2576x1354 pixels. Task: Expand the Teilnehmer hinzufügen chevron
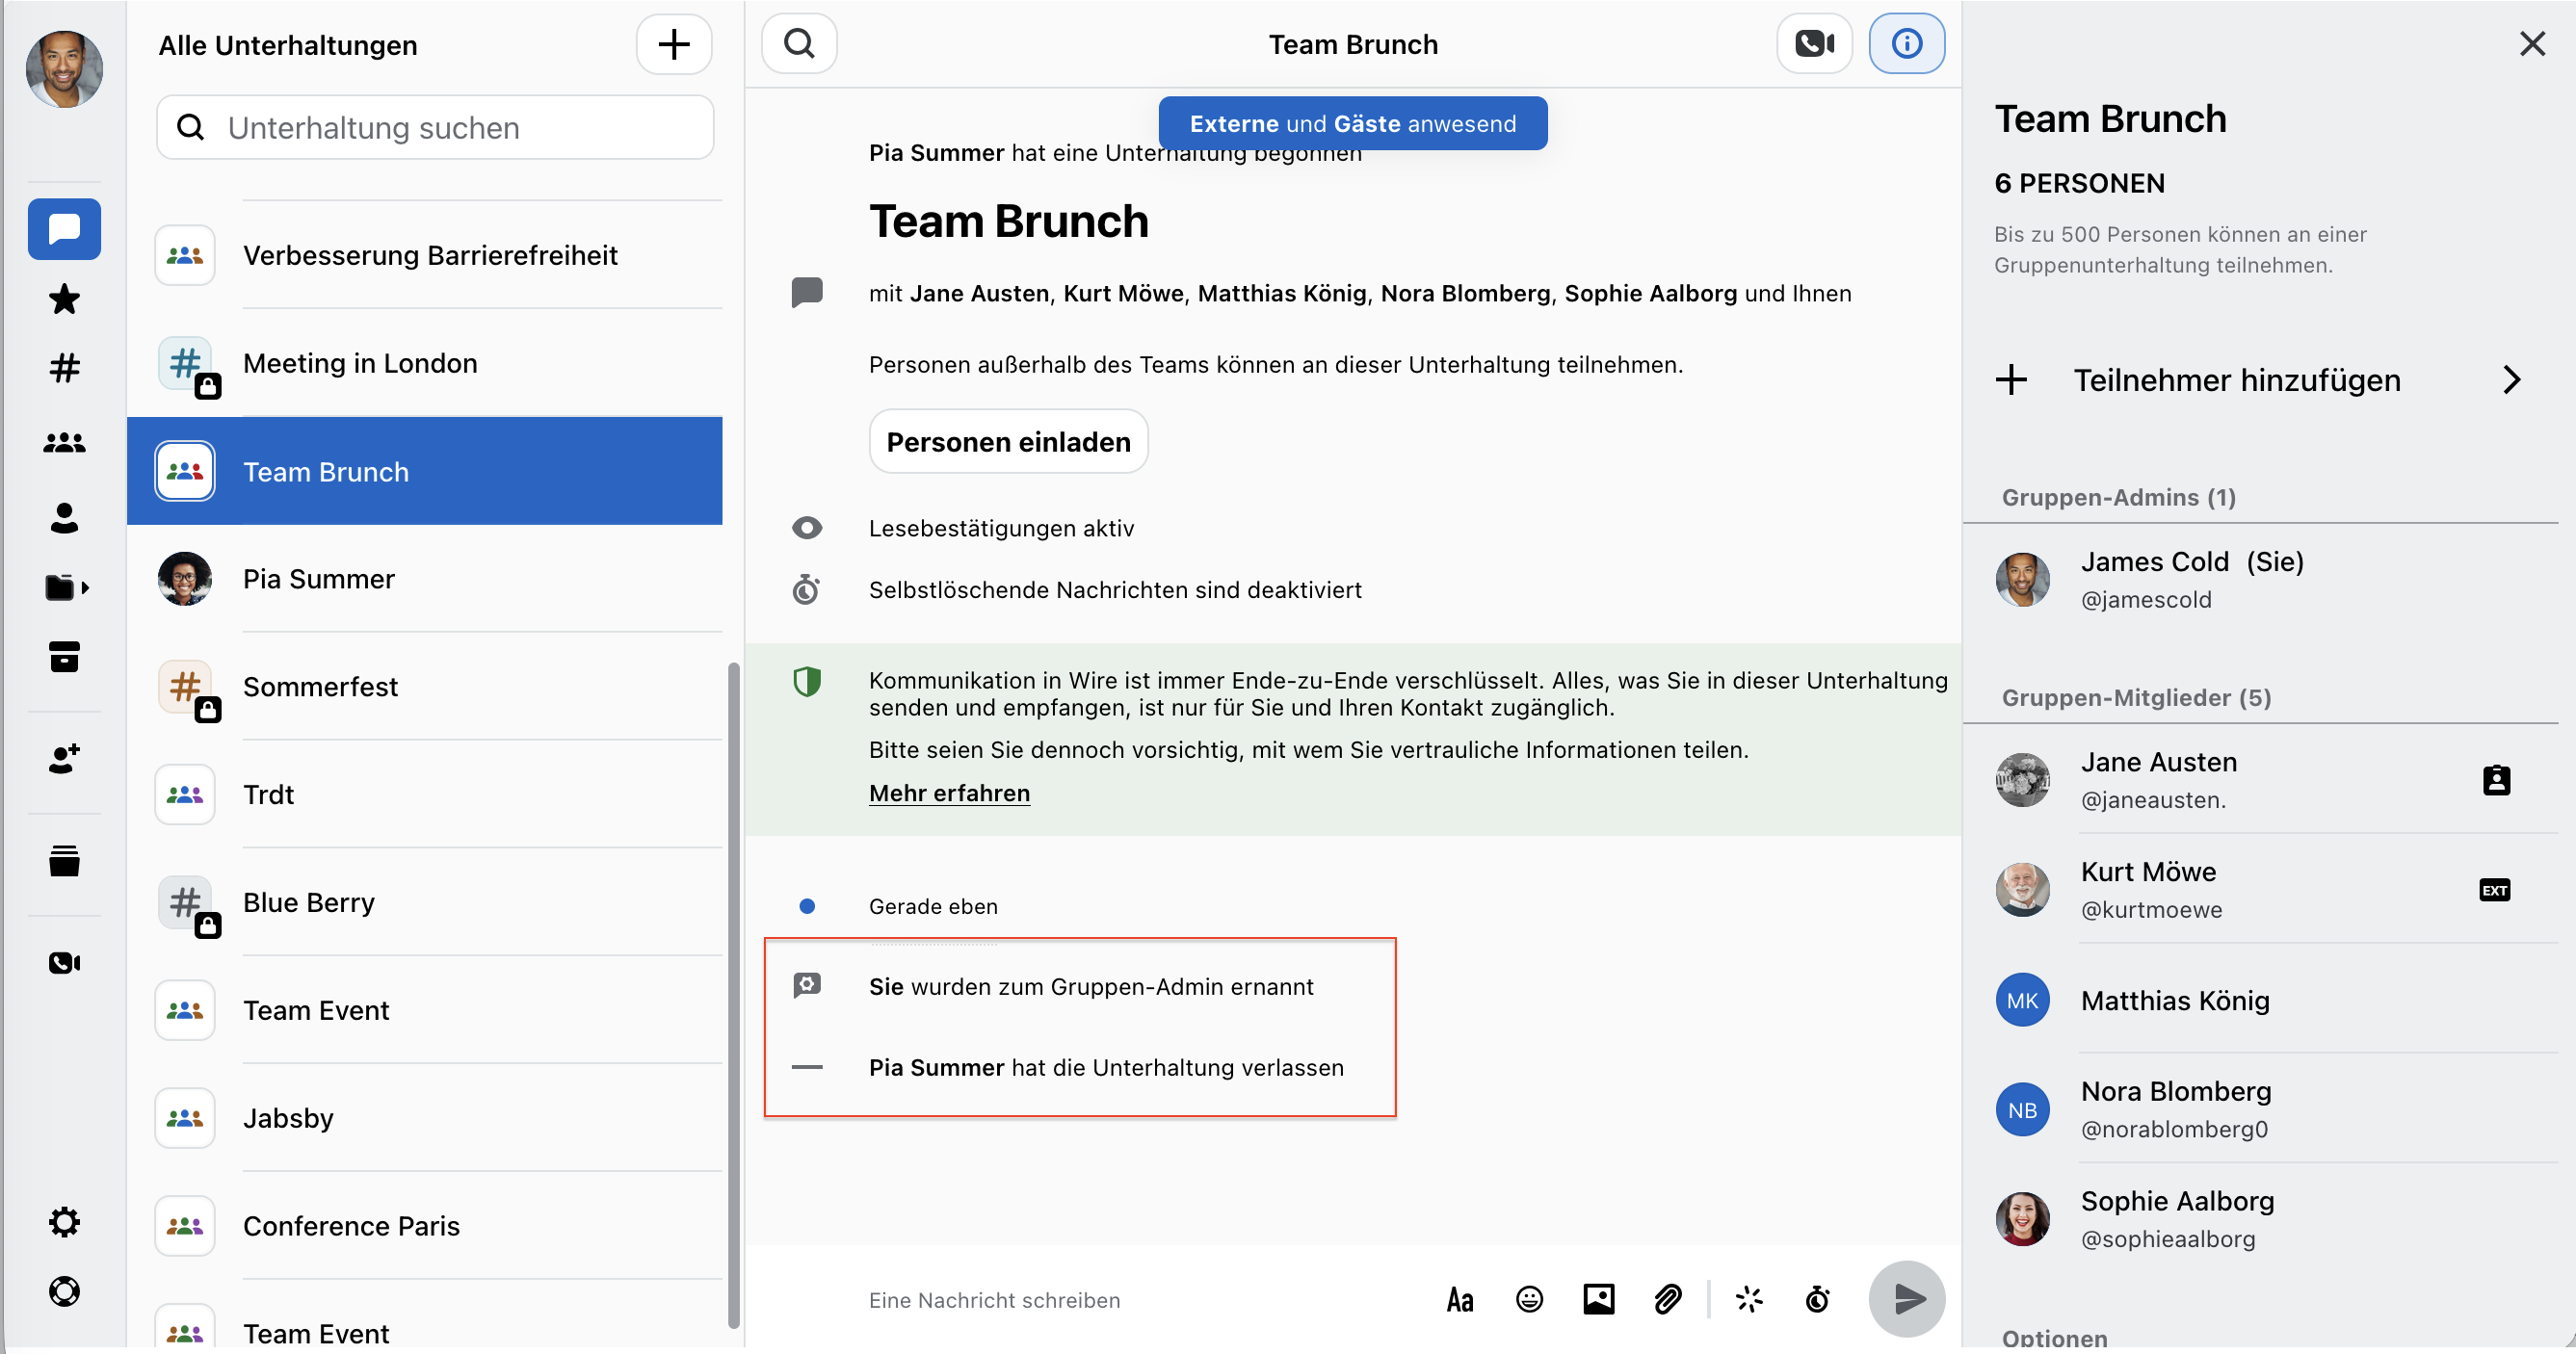coord(2511,380)
